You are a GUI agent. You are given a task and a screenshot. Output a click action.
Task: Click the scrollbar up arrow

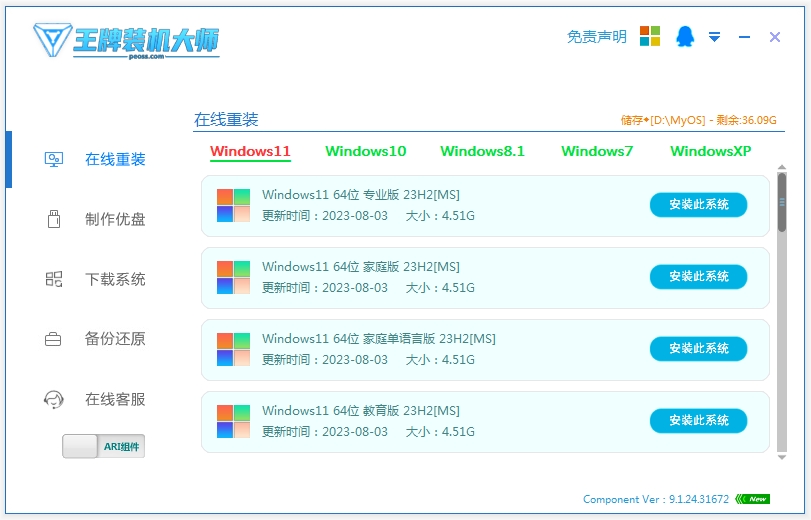782,168
